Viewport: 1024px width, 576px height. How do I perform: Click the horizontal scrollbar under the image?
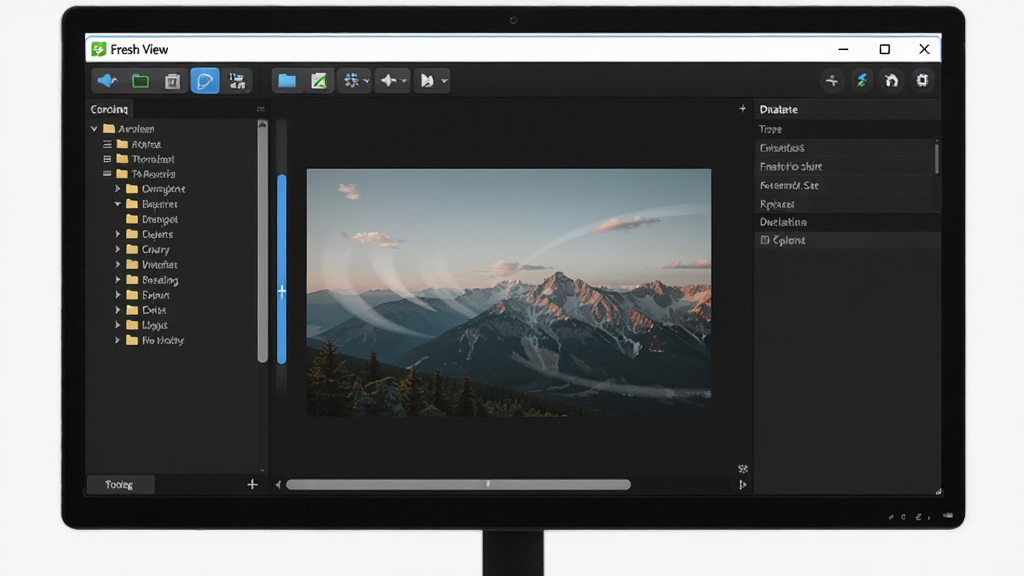tap(458, 485)
